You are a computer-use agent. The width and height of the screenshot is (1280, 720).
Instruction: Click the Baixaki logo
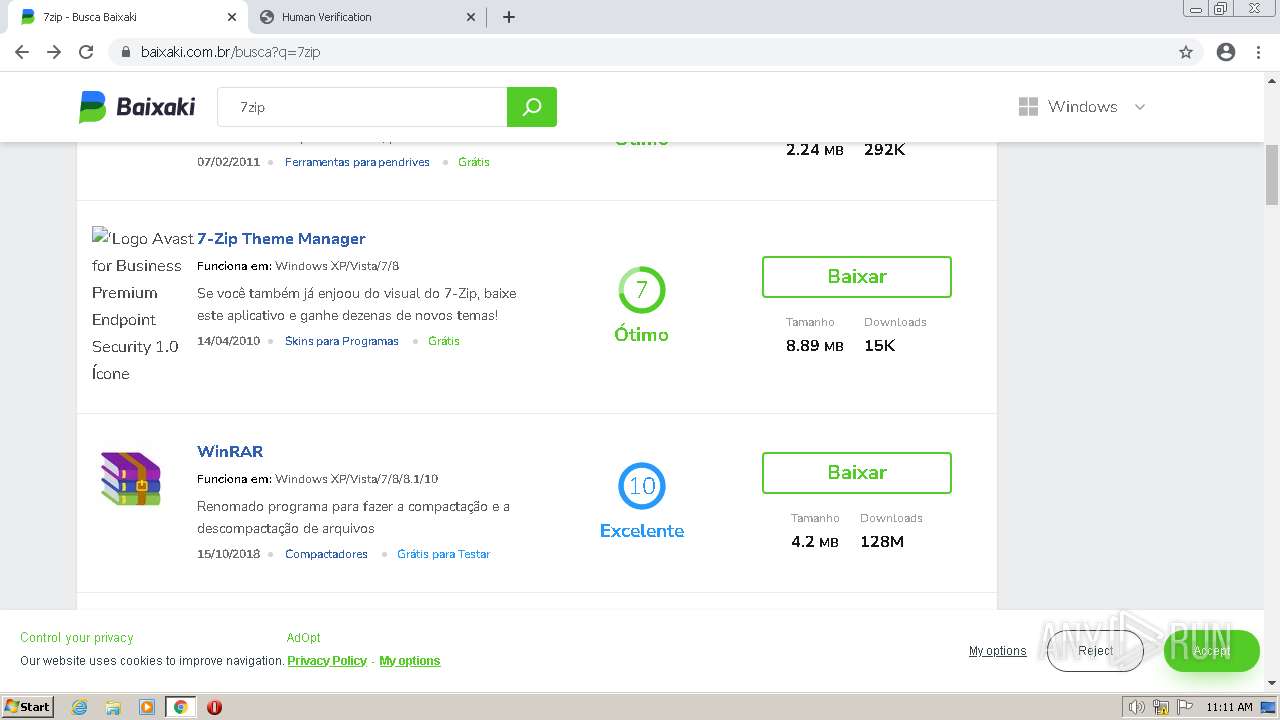click(x=137, y=107)
